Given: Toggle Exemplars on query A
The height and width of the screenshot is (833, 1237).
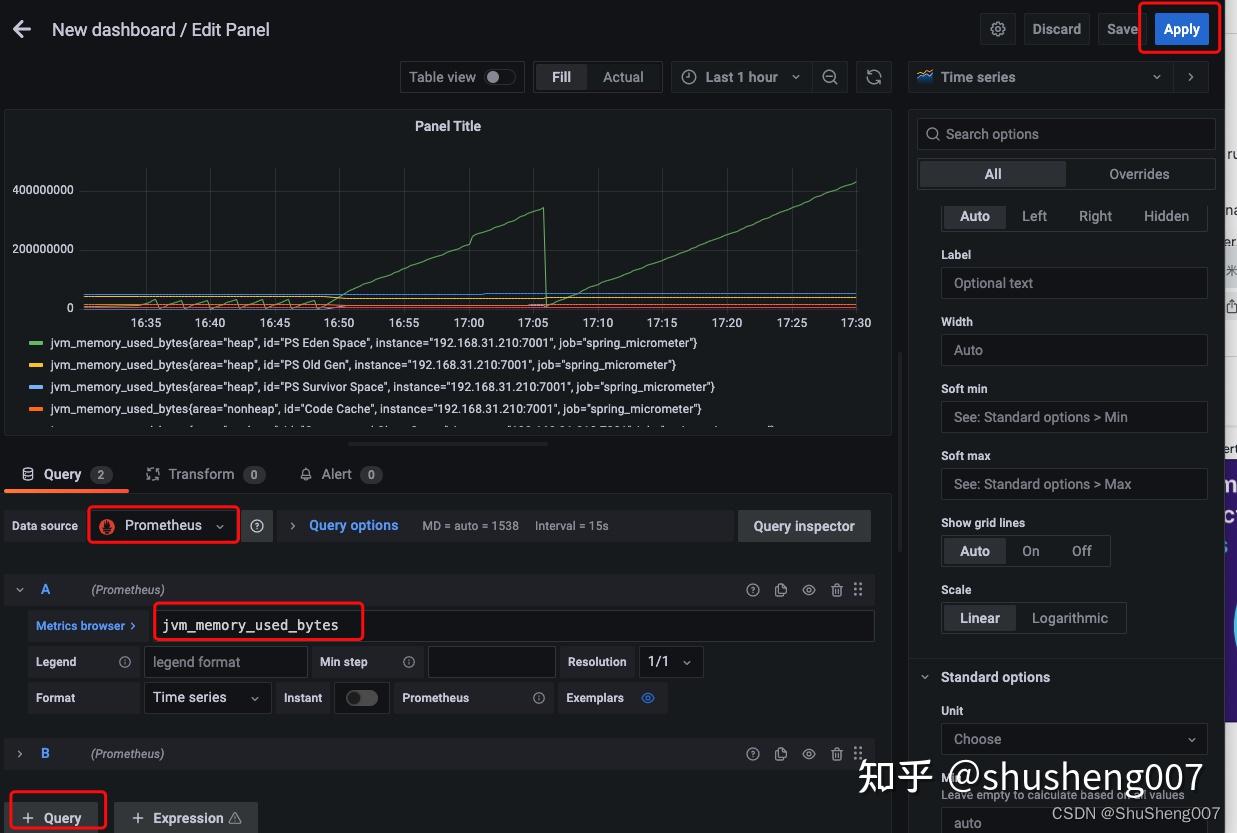Looking at the screenshot, I should [x=647, y=697].
